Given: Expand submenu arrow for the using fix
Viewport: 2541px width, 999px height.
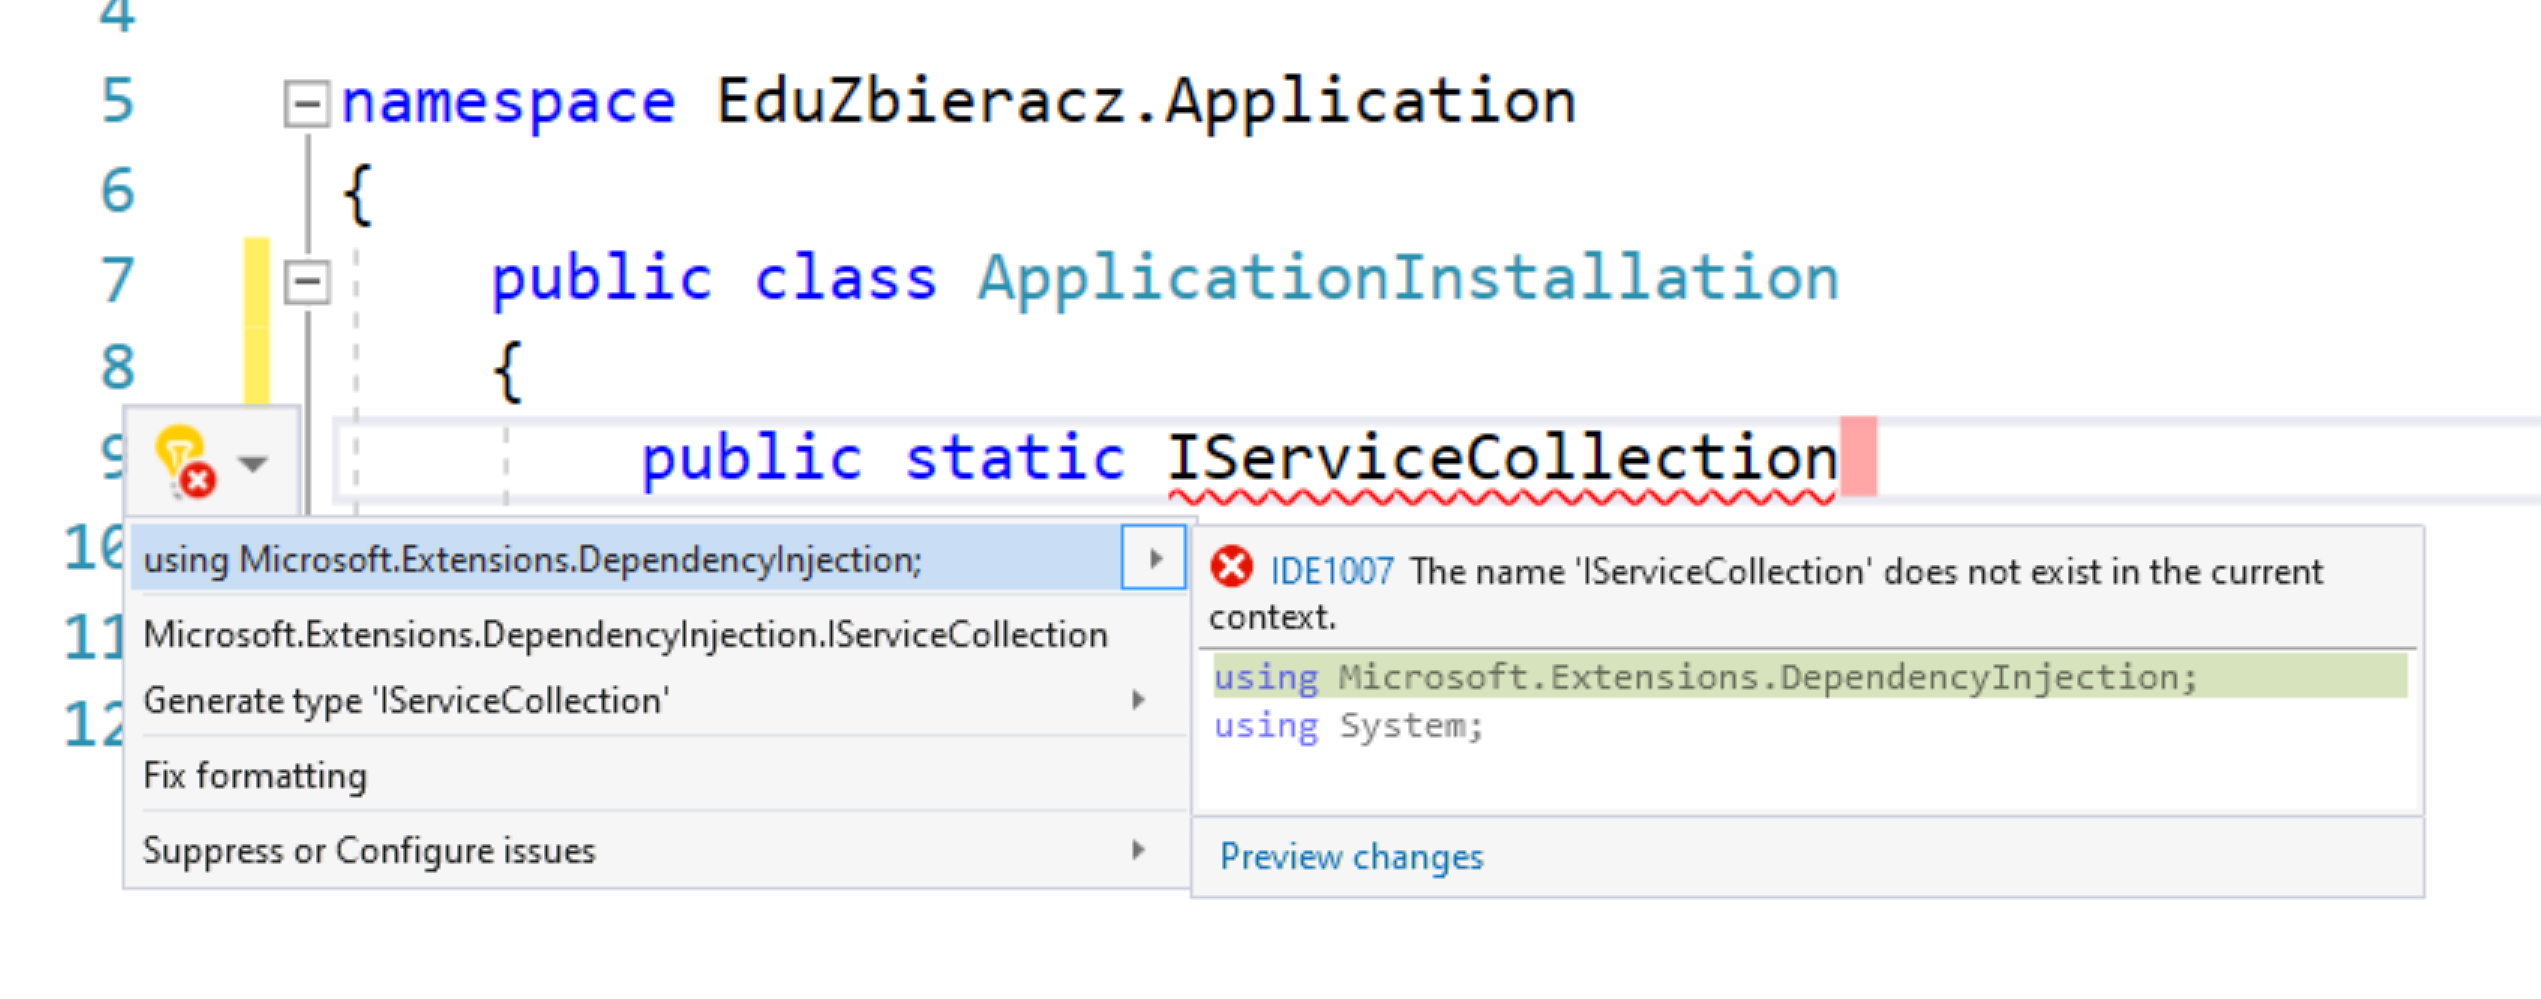Looking at the screenshot, I should click(1154, 558).
